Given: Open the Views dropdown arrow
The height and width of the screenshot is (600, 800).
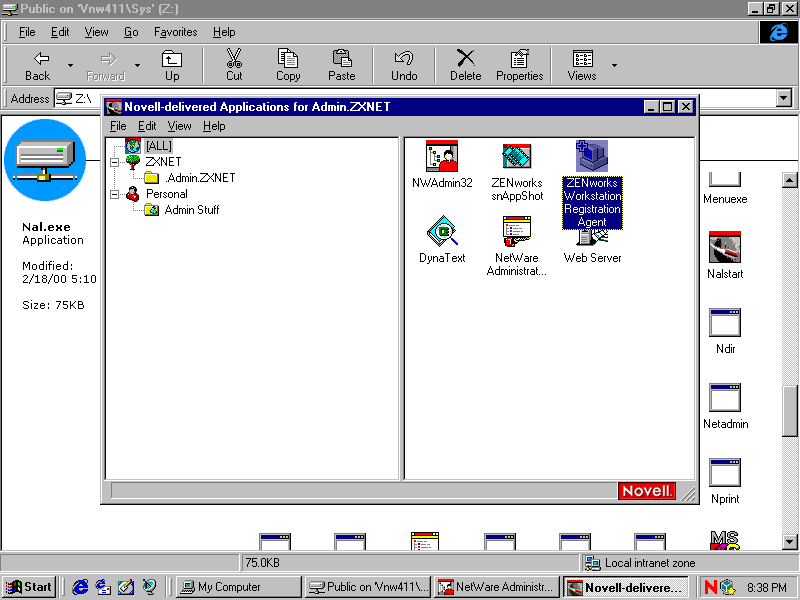Looking at the screenshot, I should tap(614, 65).
